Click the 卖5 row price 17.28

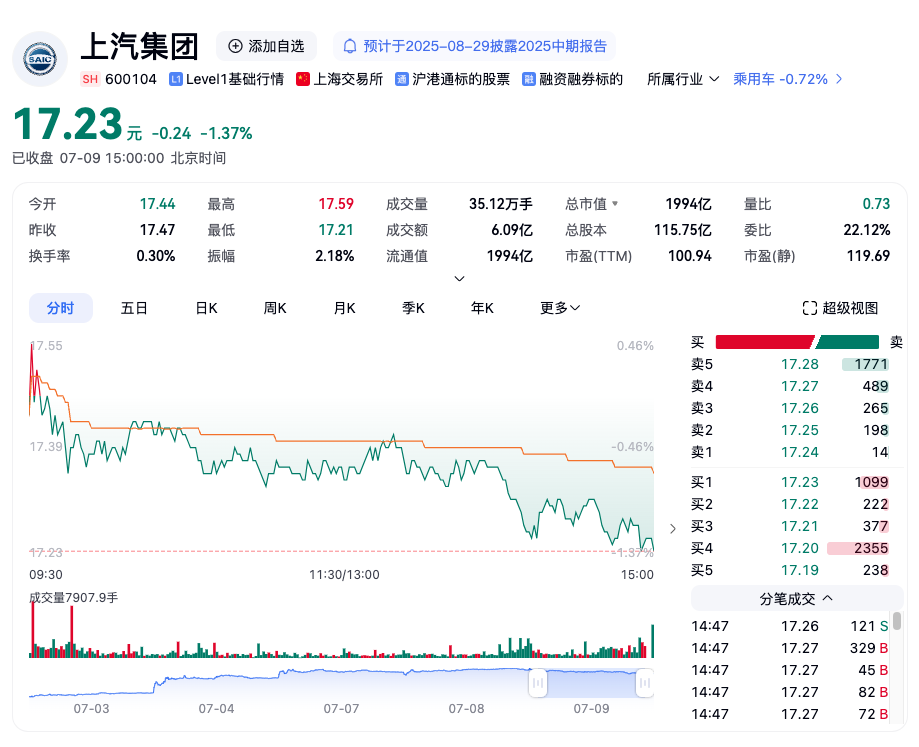pyautogui.click(x=799, y=364)
